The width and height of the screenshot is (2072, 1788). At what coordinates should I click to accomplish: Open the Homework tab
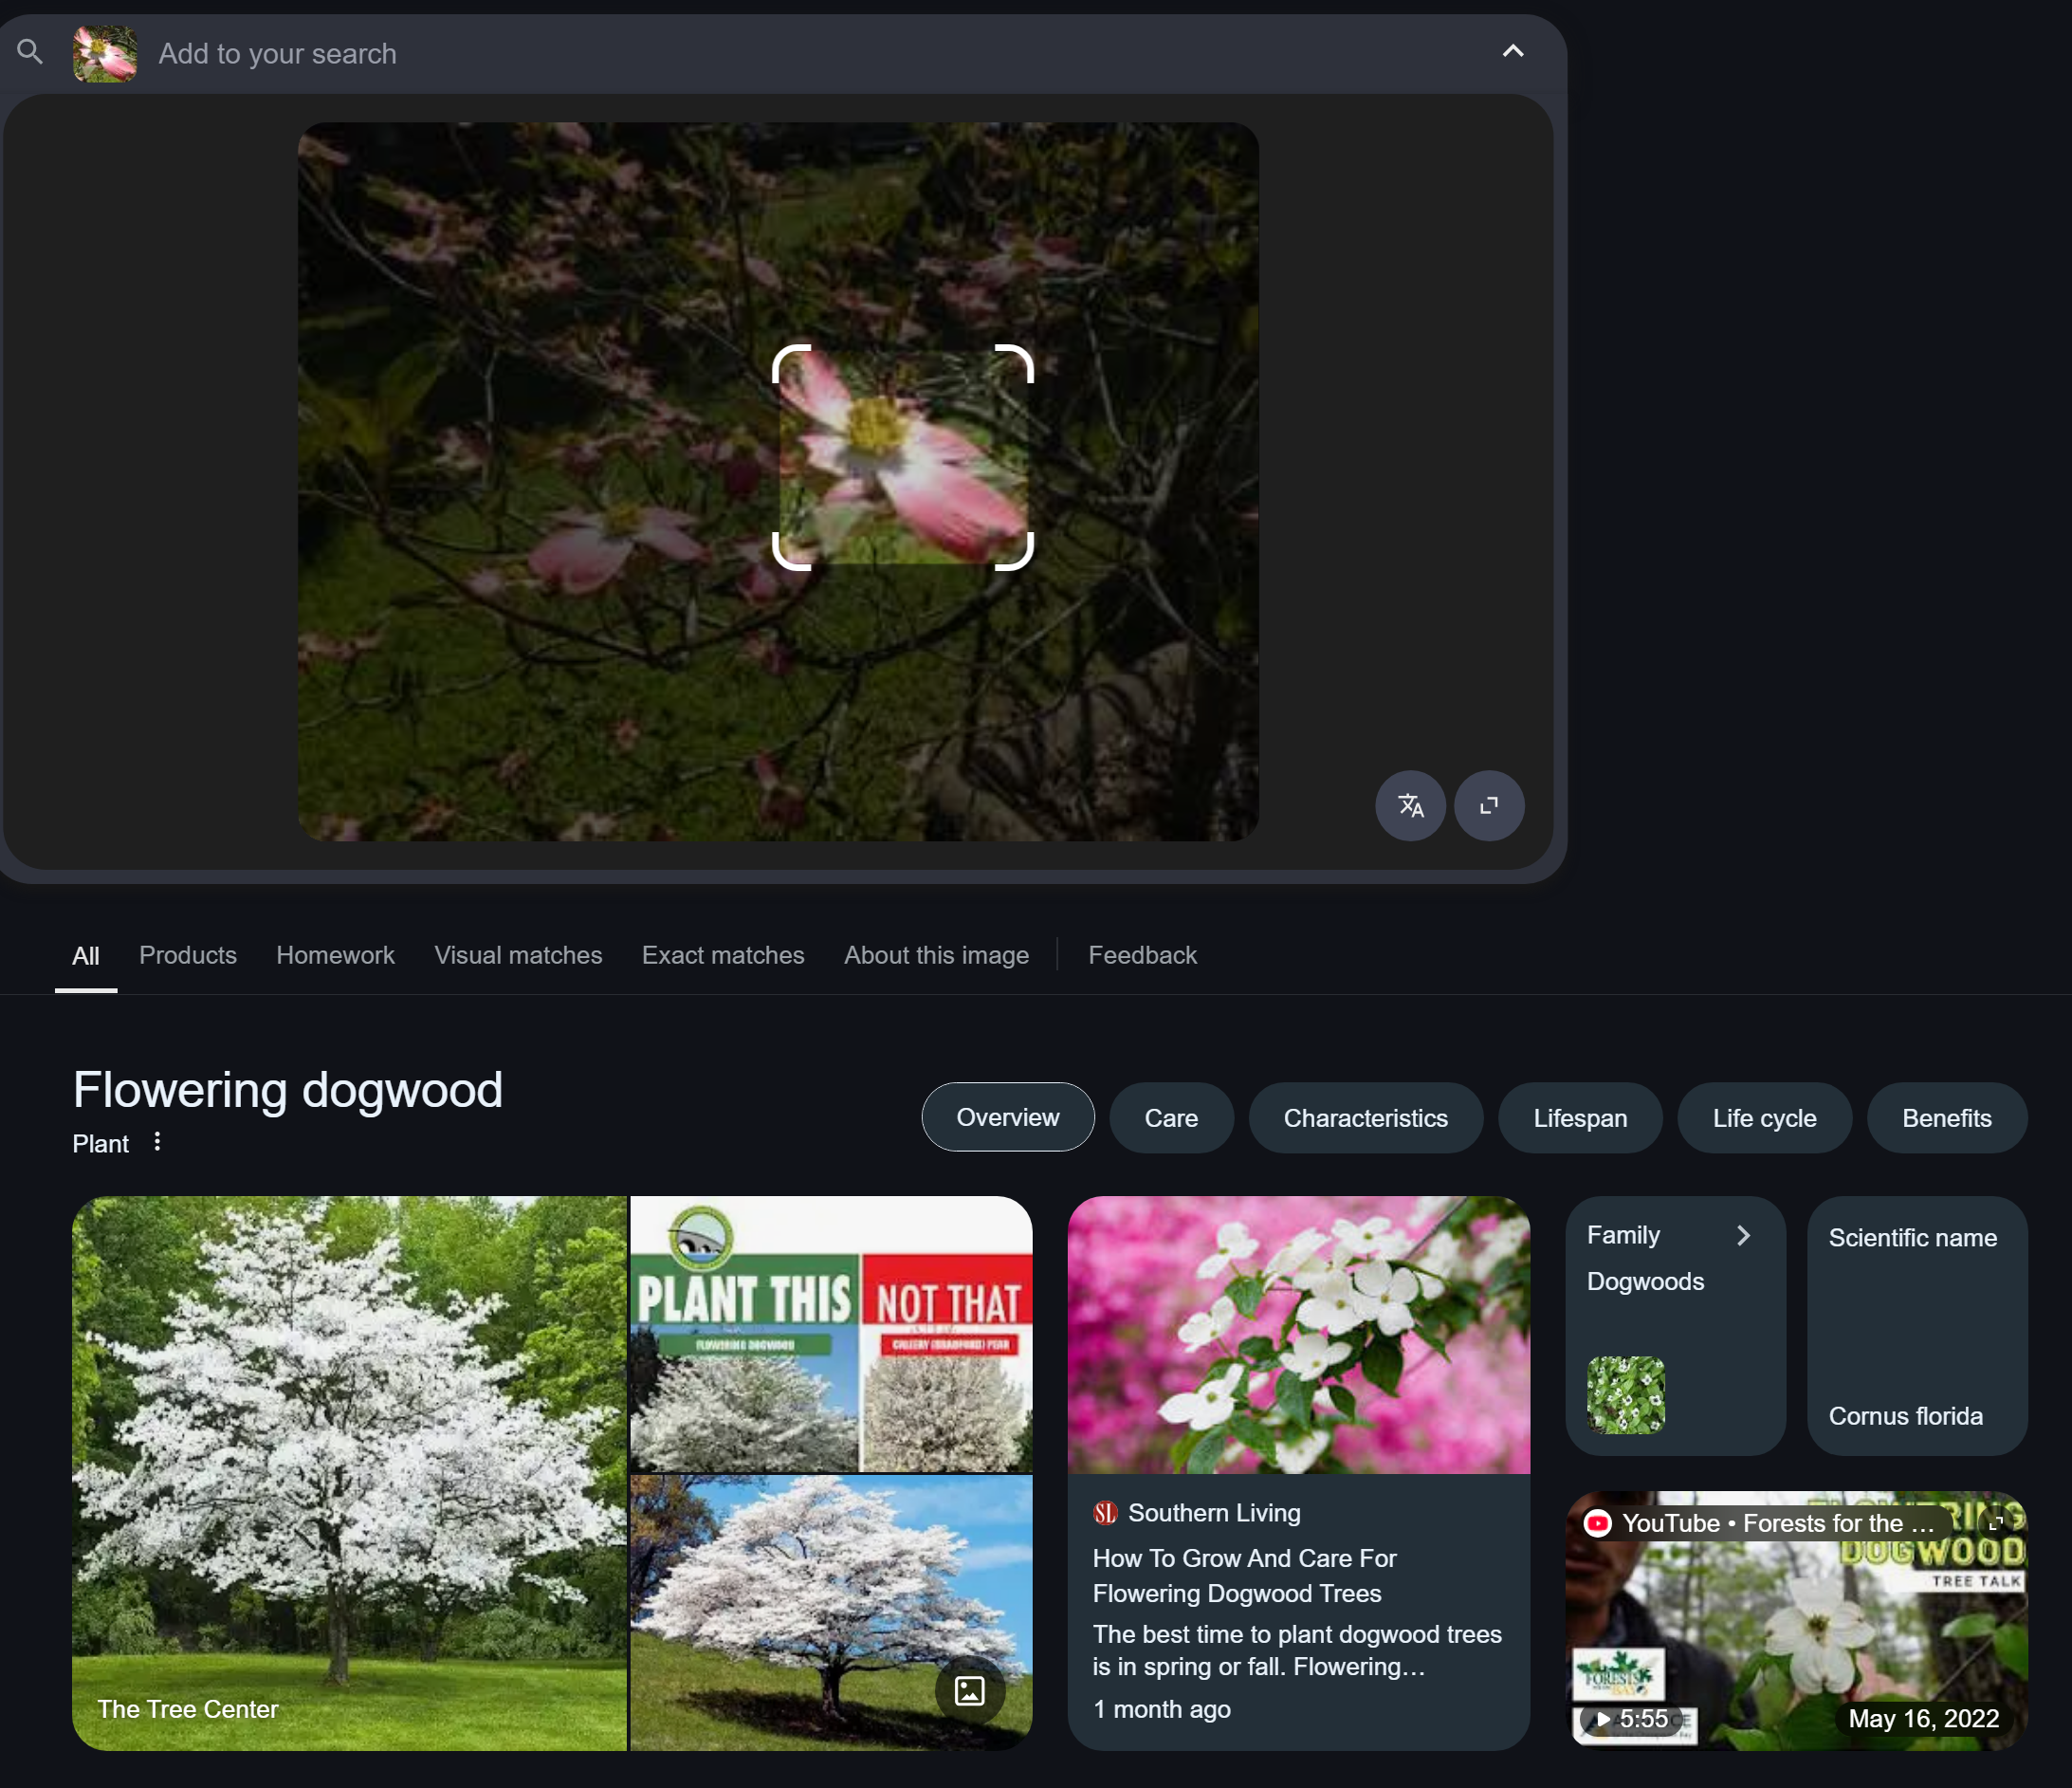tap(335, 955)
